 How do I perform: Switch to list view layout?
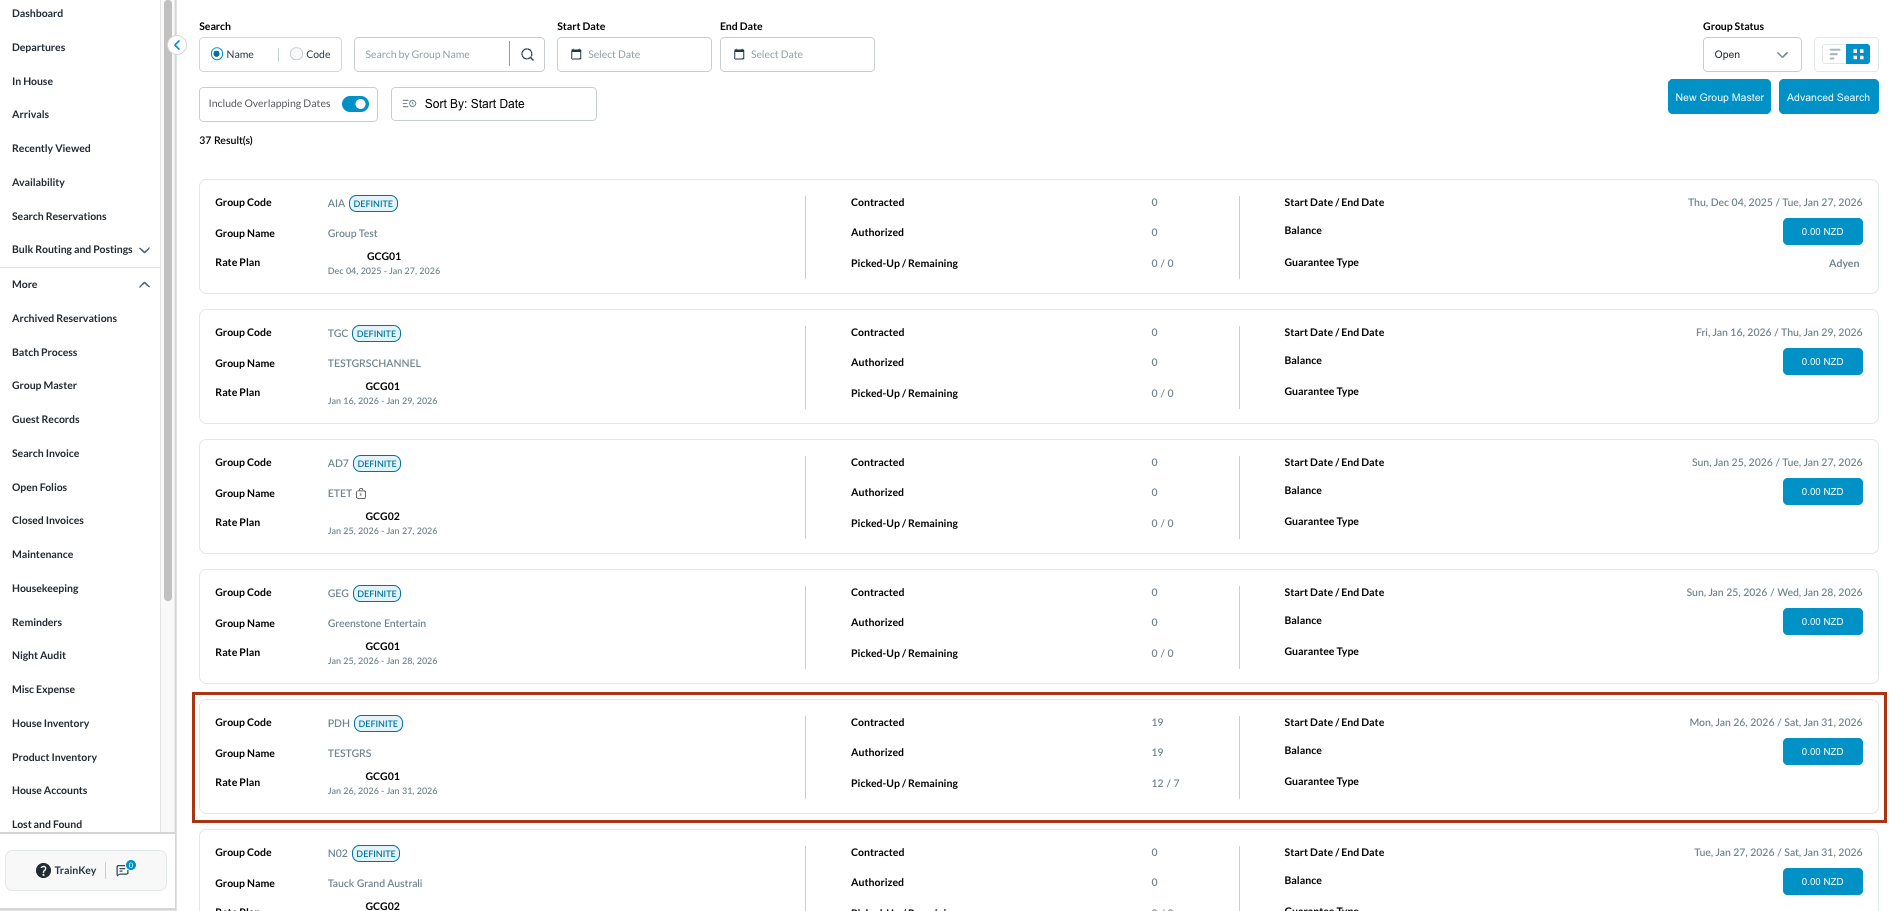1834,55
